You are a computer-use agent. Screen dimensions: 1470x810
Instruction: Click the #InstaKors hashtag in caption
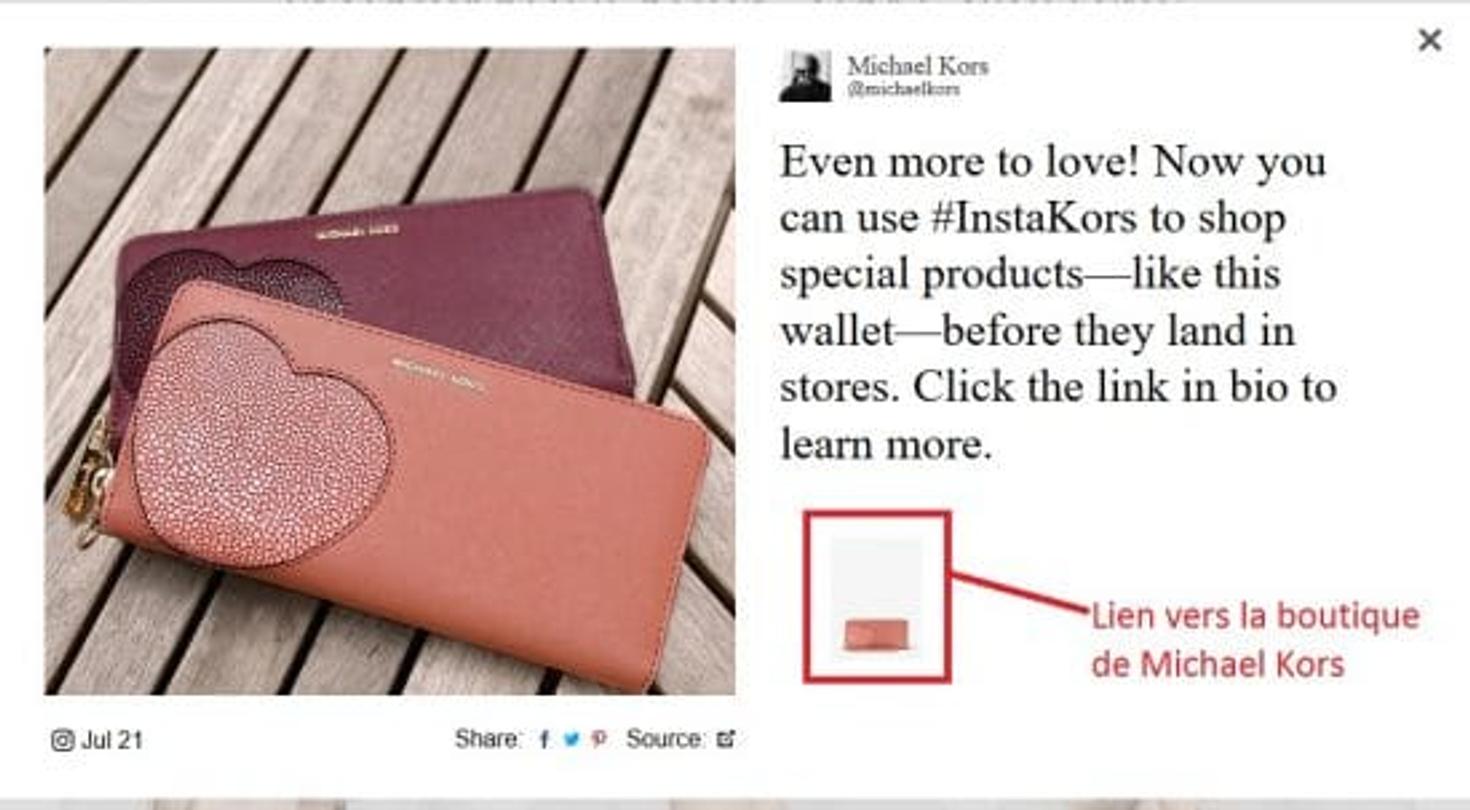point(1033,218)
